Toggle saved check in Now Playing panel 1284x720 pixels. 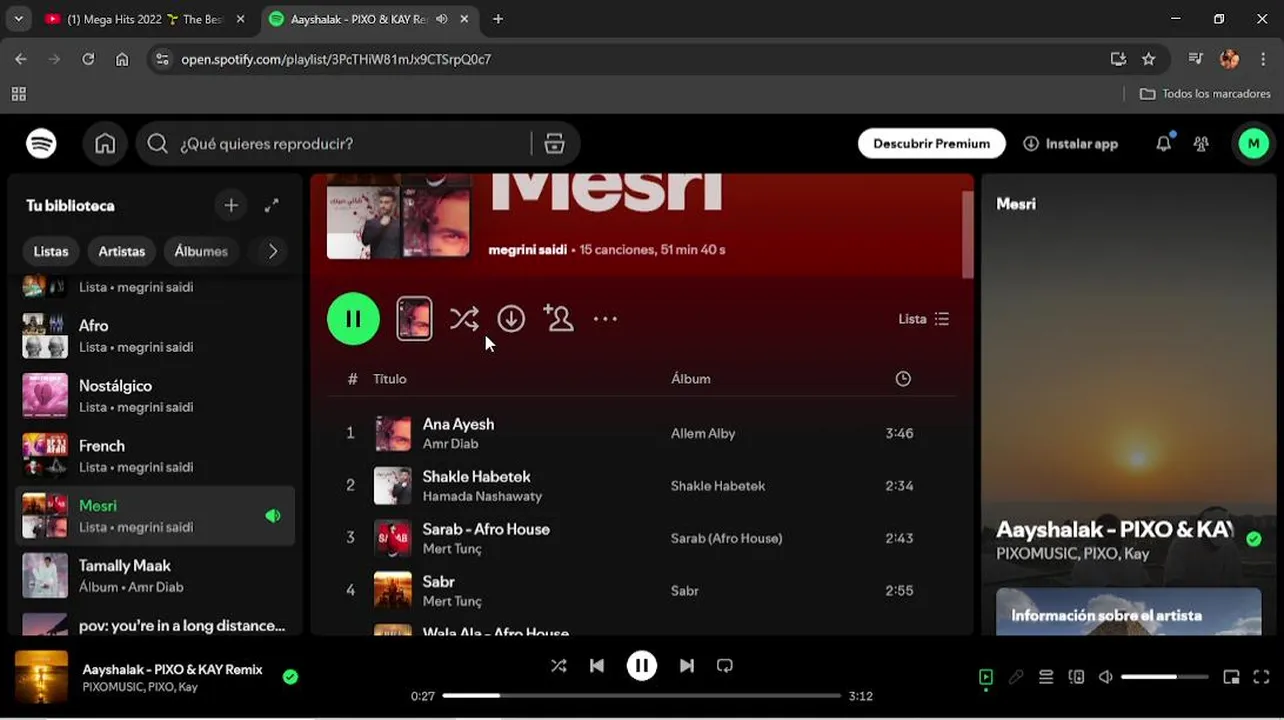pos(1254,539)
